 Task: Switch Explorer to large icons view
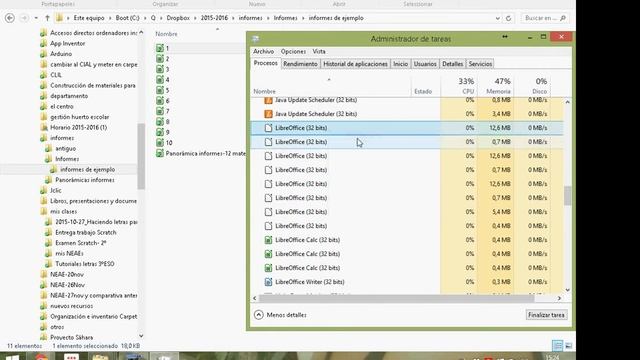pyautogui.click(x=568, y=346)
